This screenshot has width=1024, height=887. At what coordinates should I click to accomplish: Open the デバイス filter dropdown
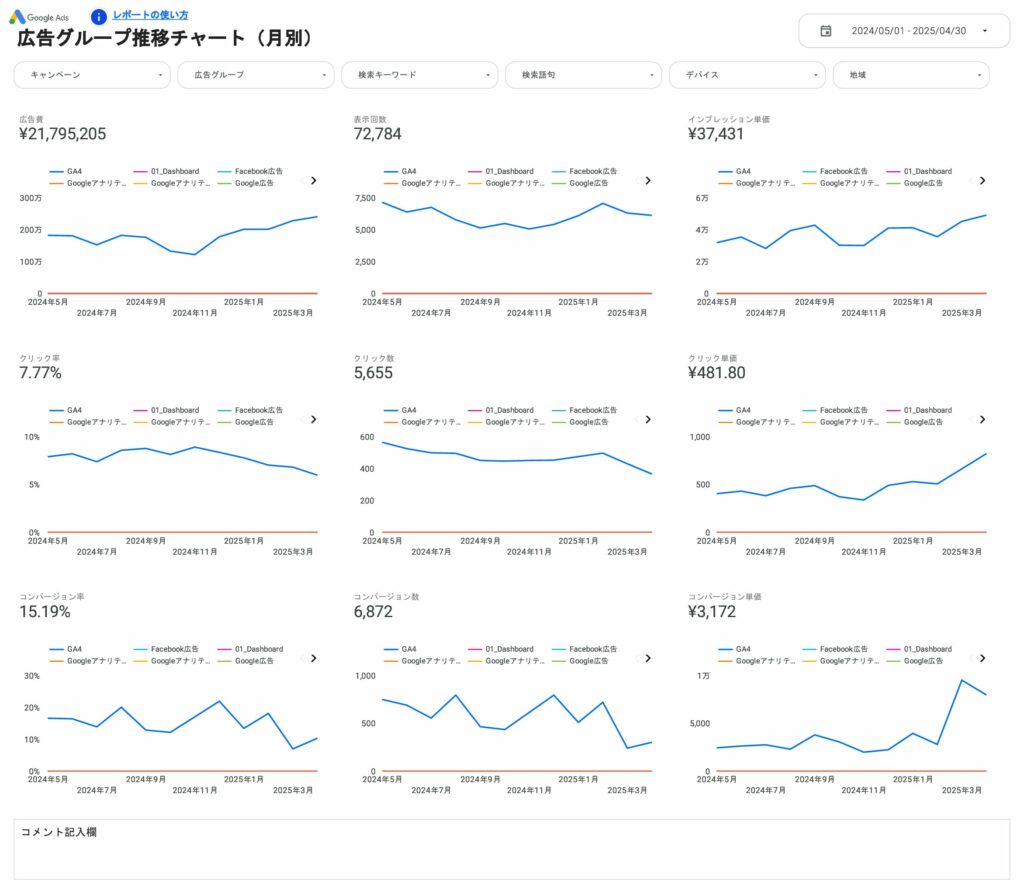pyautogui.click(x=747, y=75)
